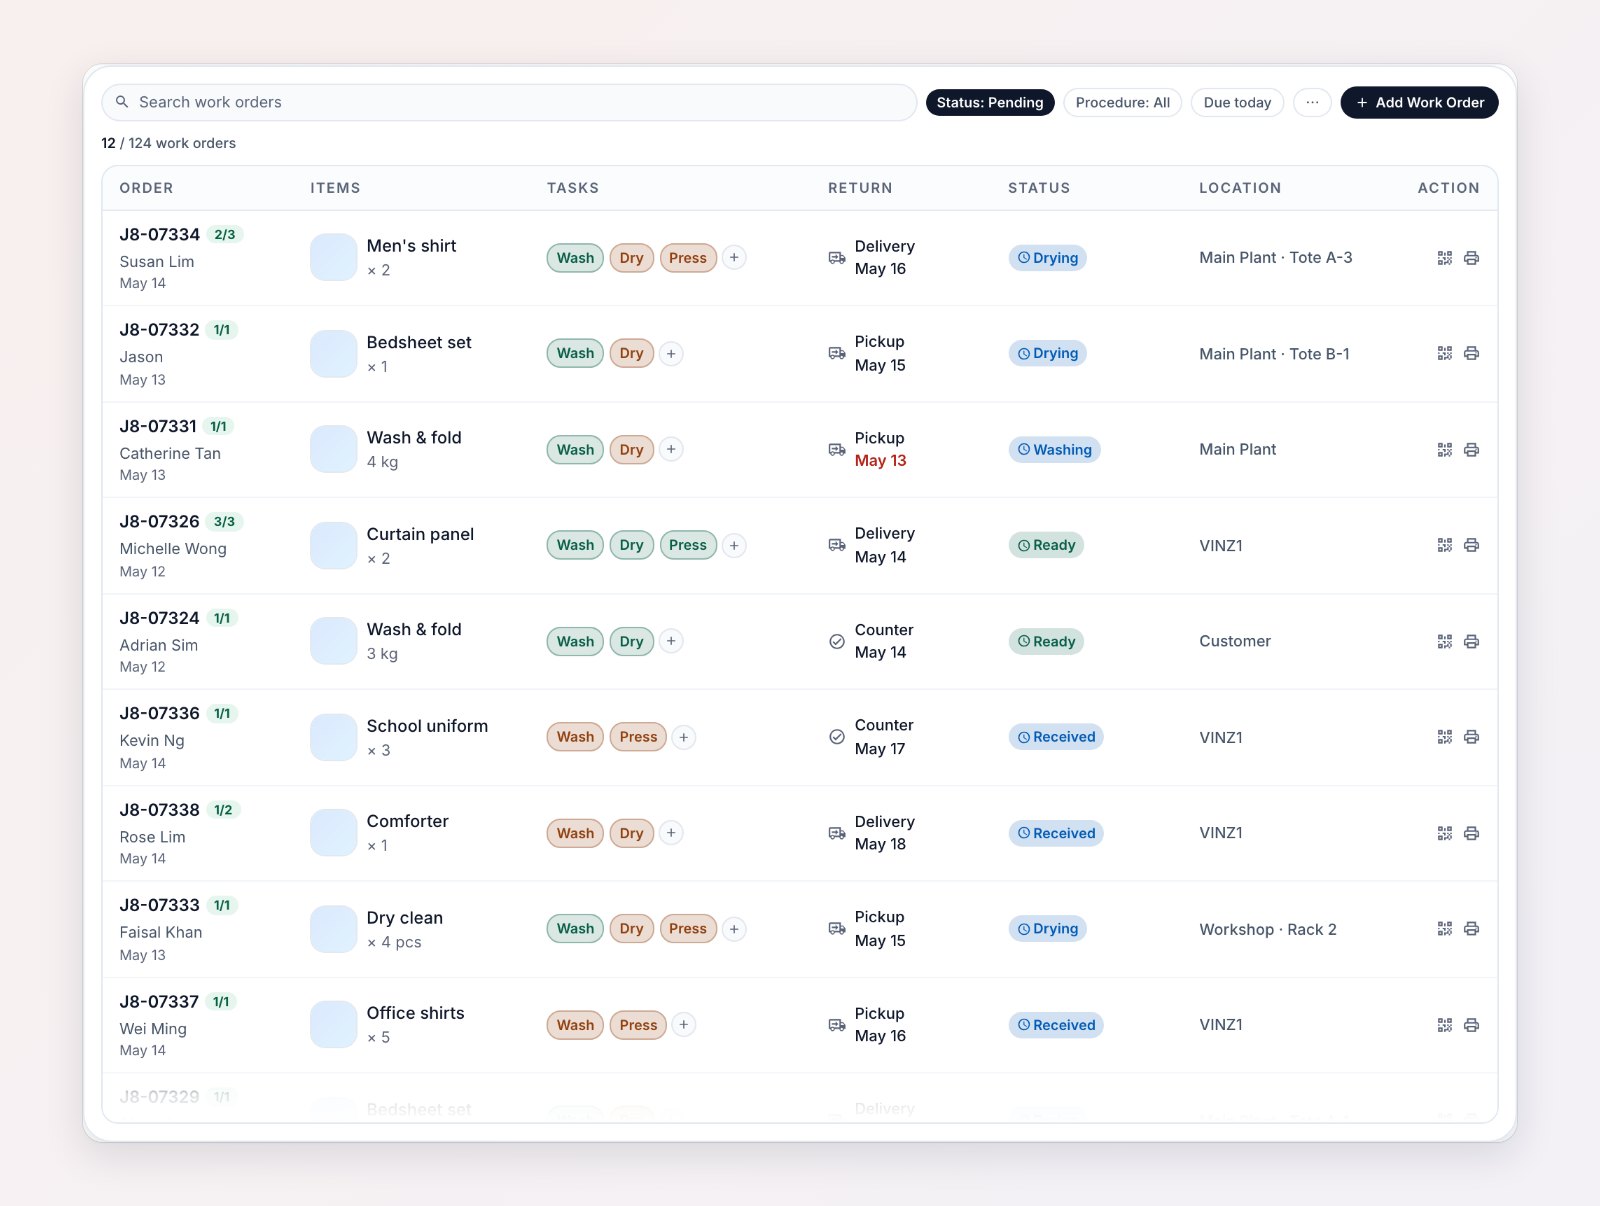Add a task to Office shirts order

(683, 1025)
